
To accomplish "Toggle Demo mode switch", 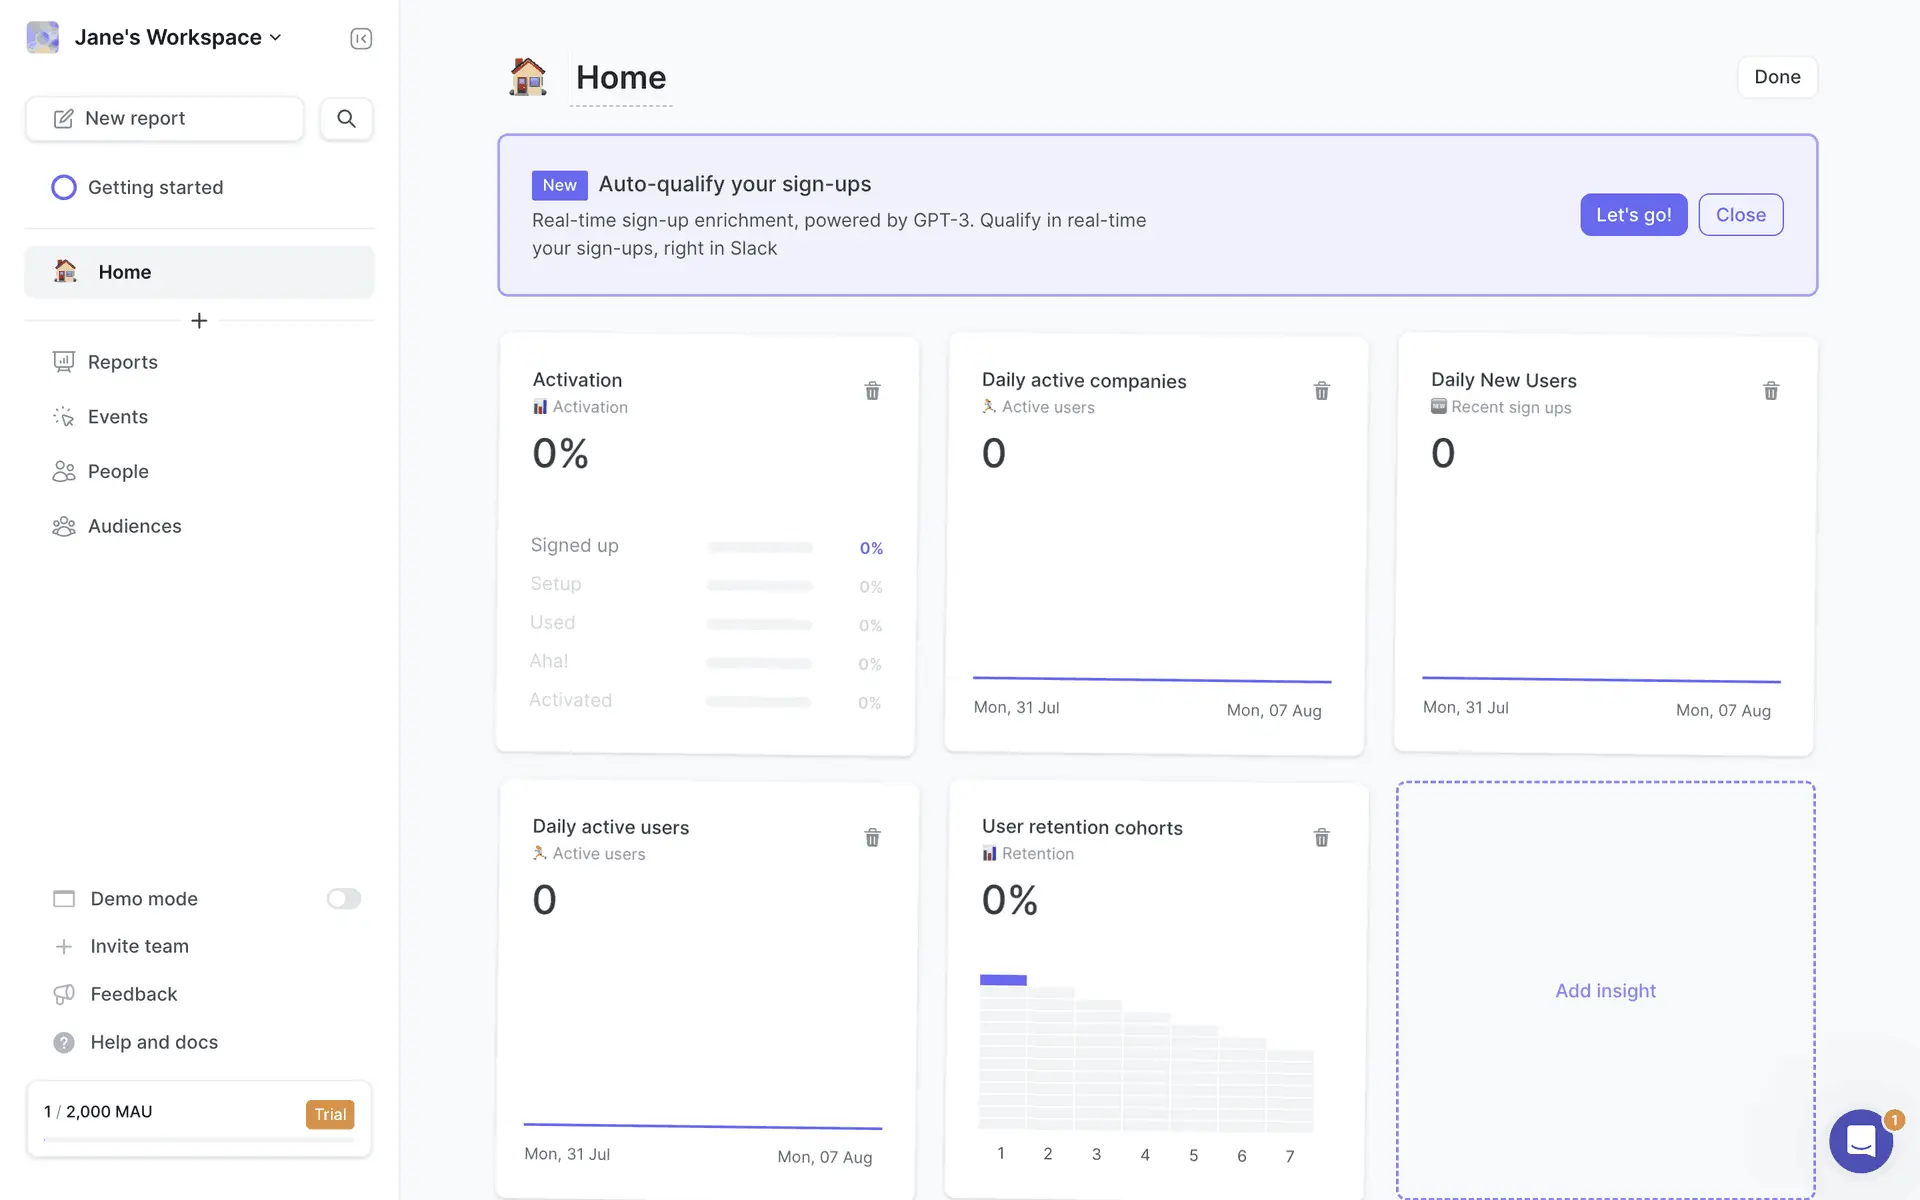I will 343,899.
